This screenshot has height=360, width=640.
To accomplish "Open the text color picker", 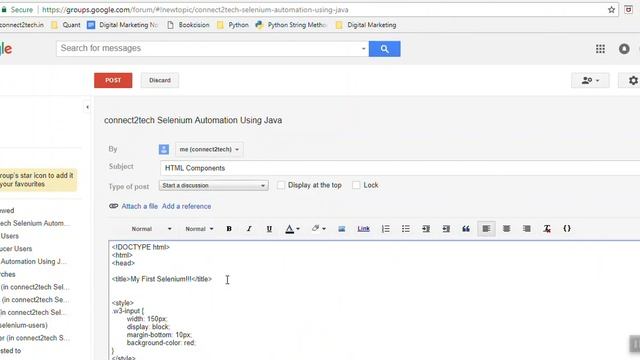I will click(292, 229).
